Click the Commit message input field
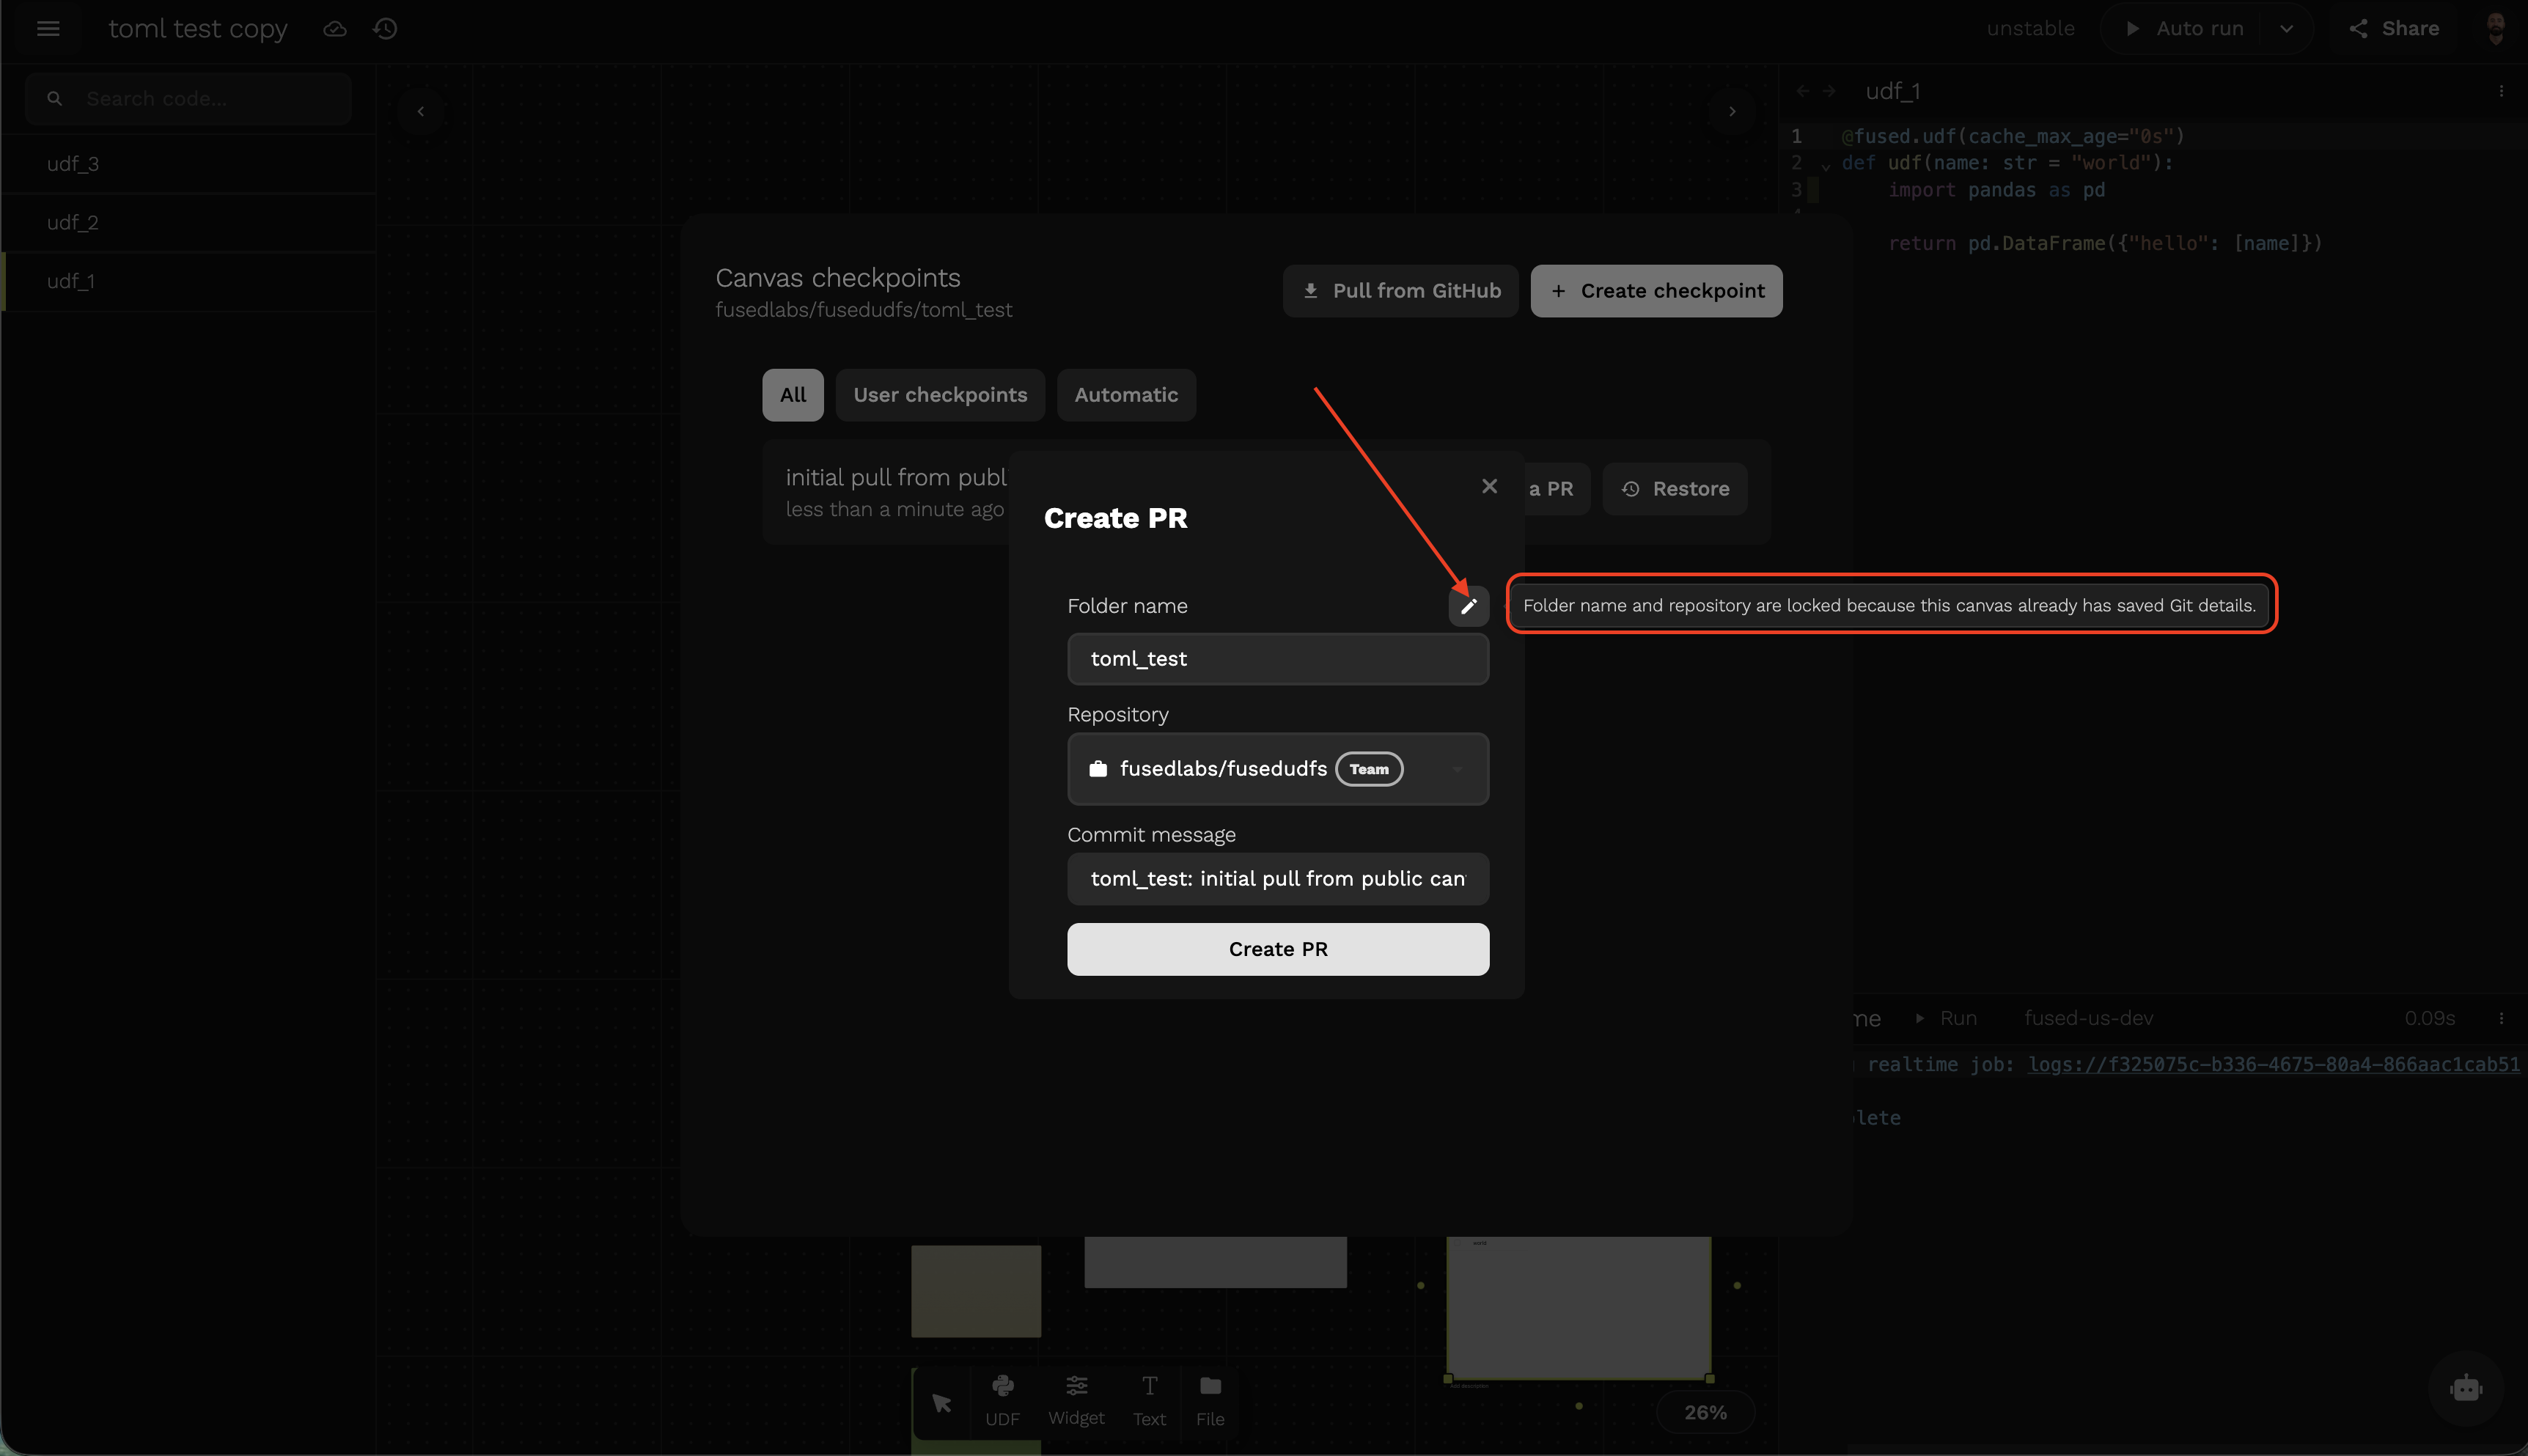 (1278, 879)
